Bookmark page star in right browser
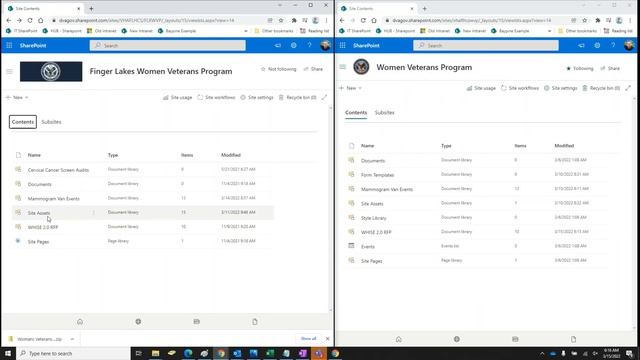Image resolution: width=640 pixels, height=360 pixels. pyautogui.click(x=584, y=20)
